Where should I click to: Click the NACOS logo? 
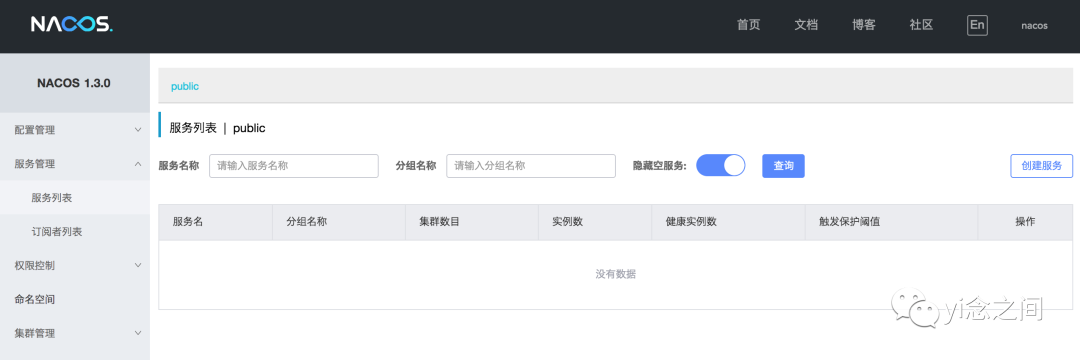tap(72, 25)
